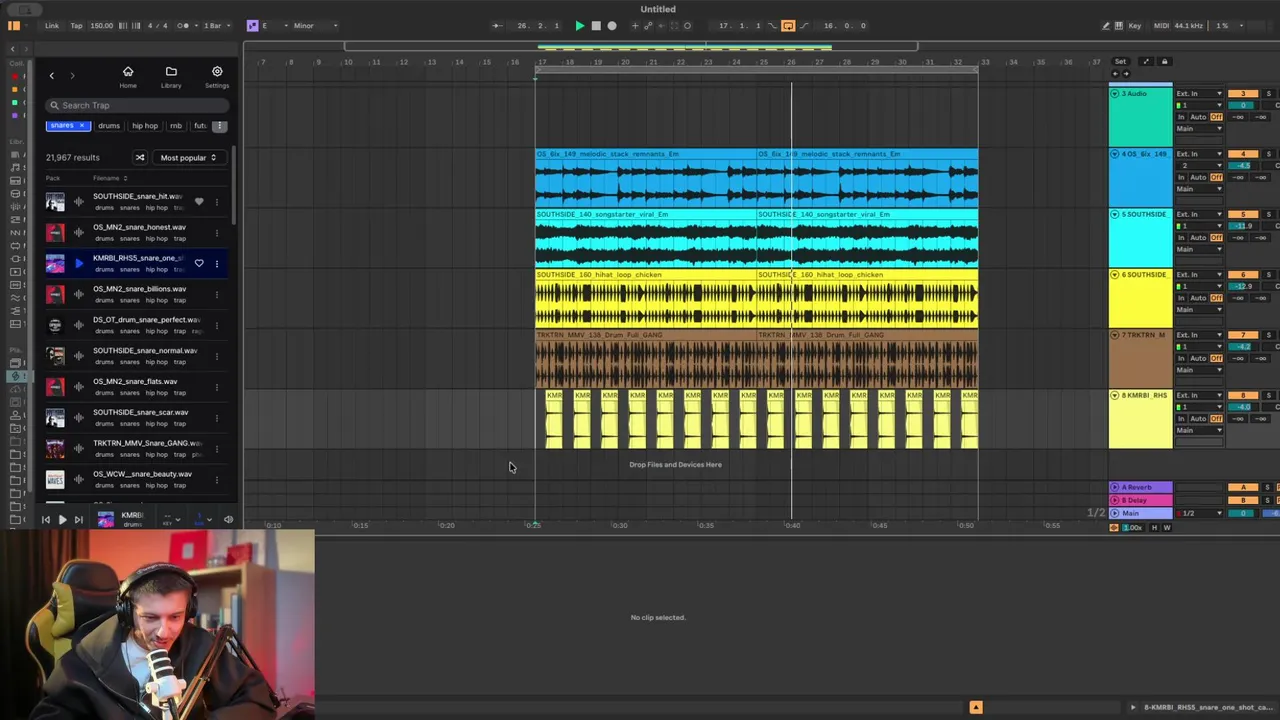This screenshot has width=1280, height=720.
Task: Collapse the 3 Audio track fold arrow
Action: [1115, 93]
